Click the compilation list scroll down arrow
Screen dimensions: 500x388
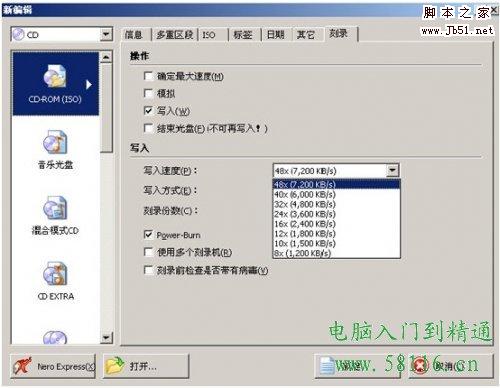(x=106, y=338)
